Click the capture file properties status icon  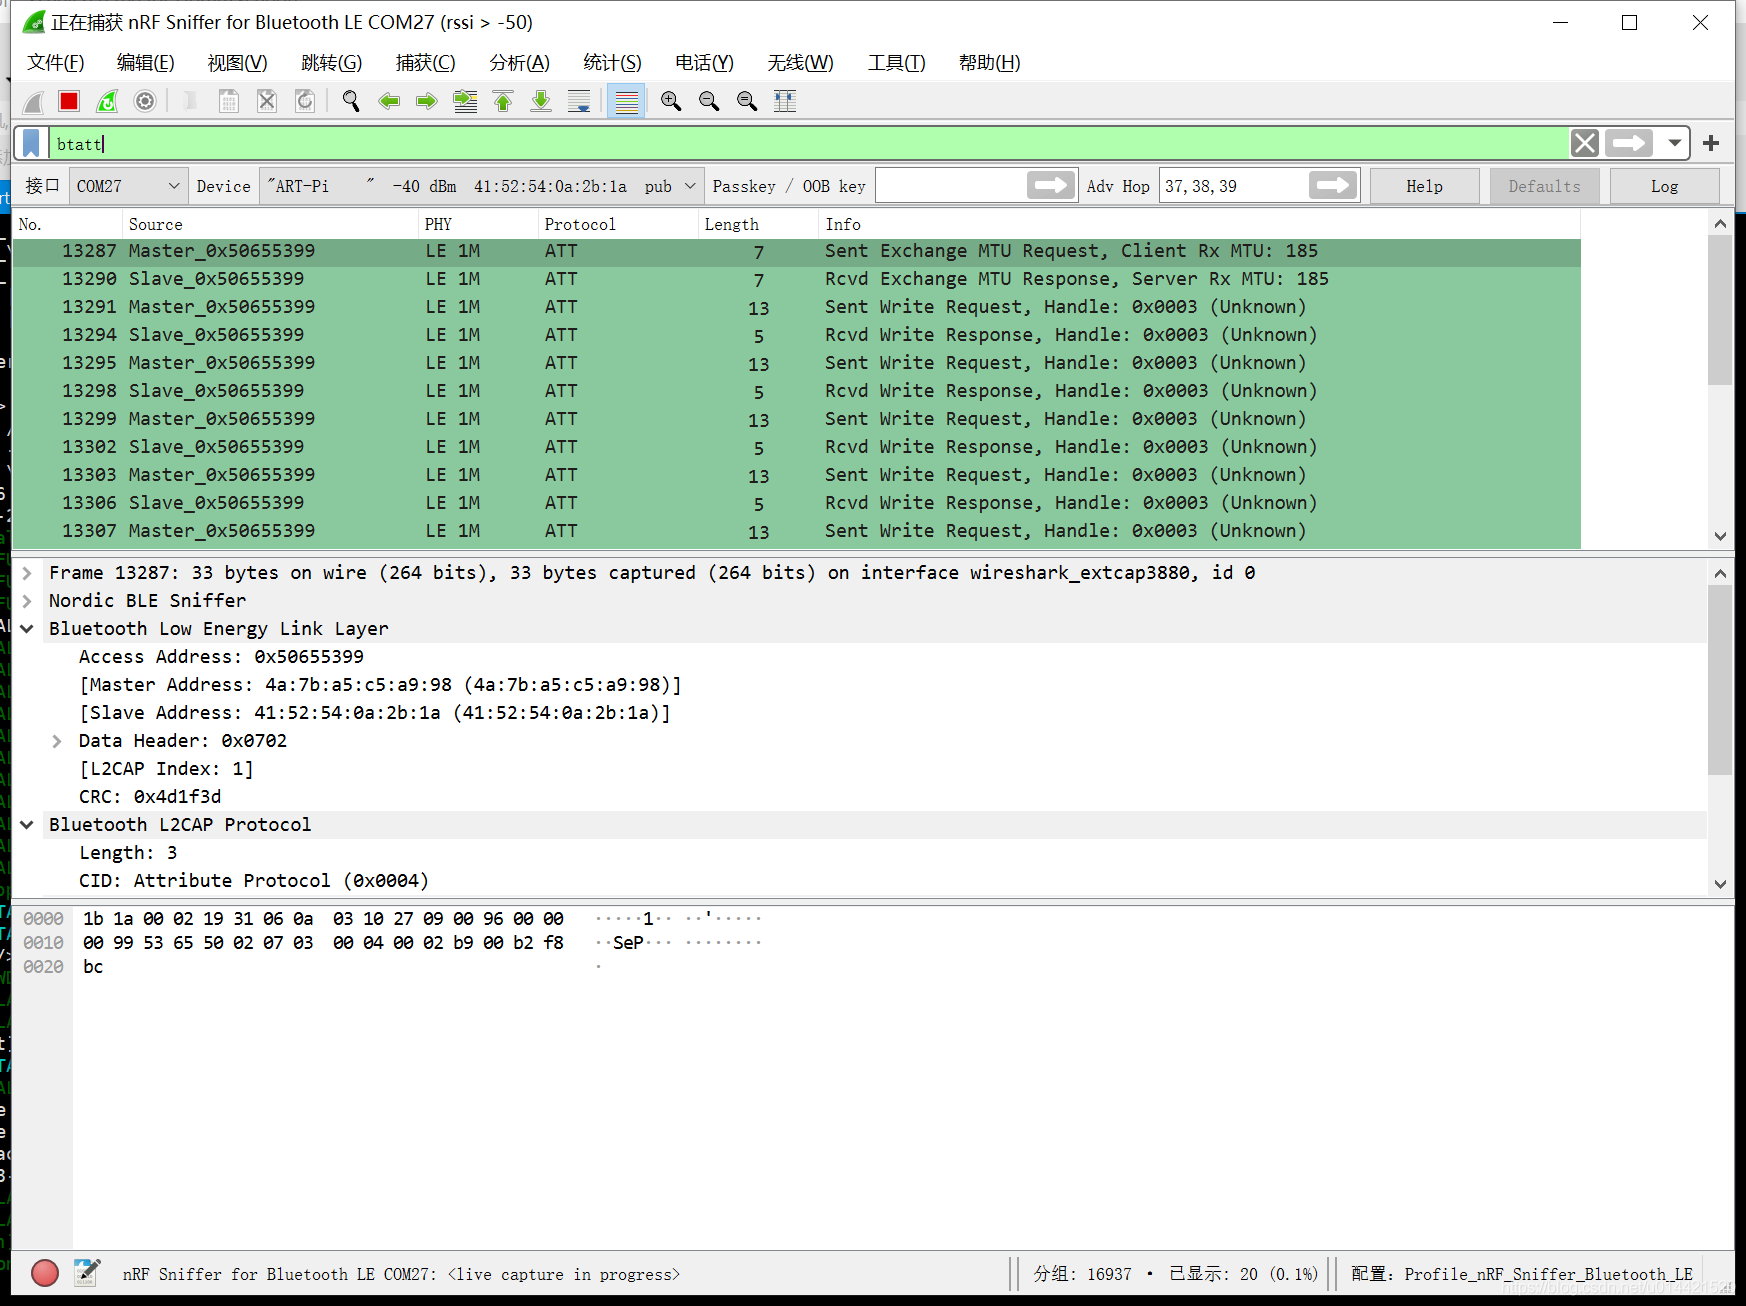point(87,1273)
